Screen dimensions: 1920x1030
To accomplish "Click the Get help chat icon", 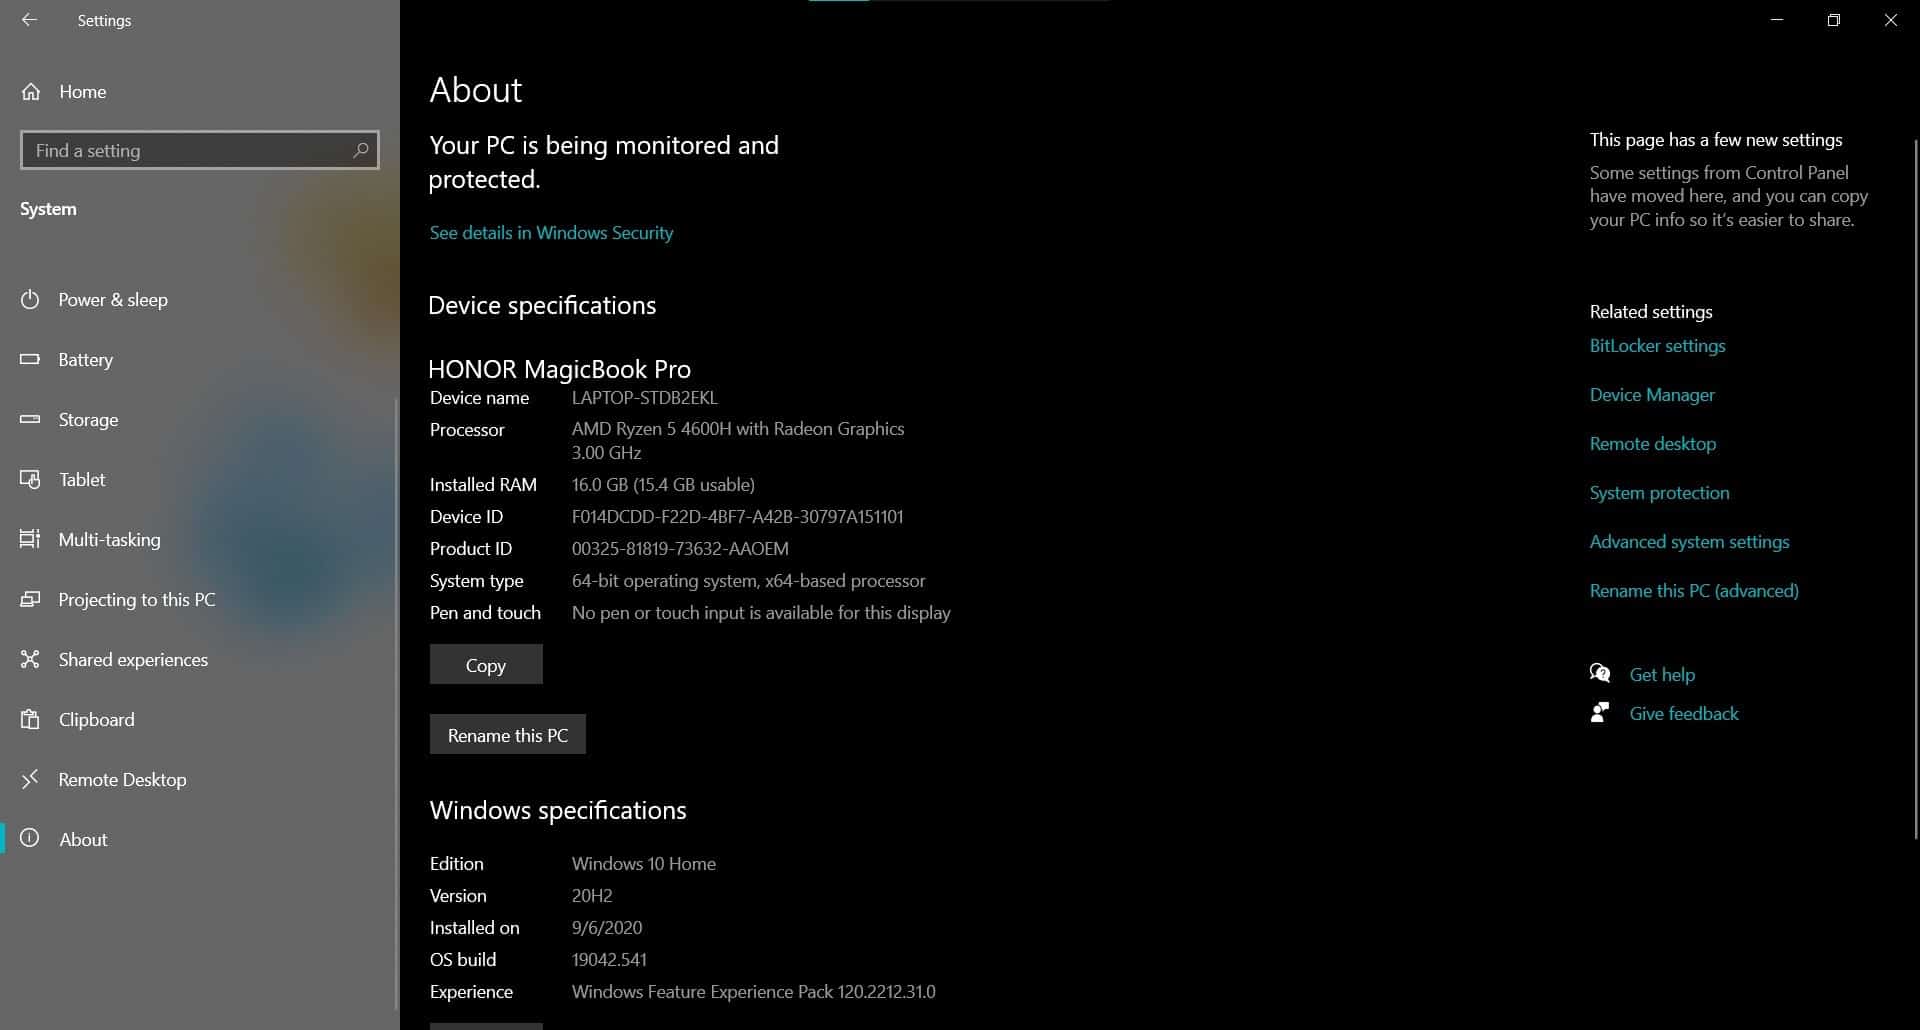I will [x=1600, y=673].
